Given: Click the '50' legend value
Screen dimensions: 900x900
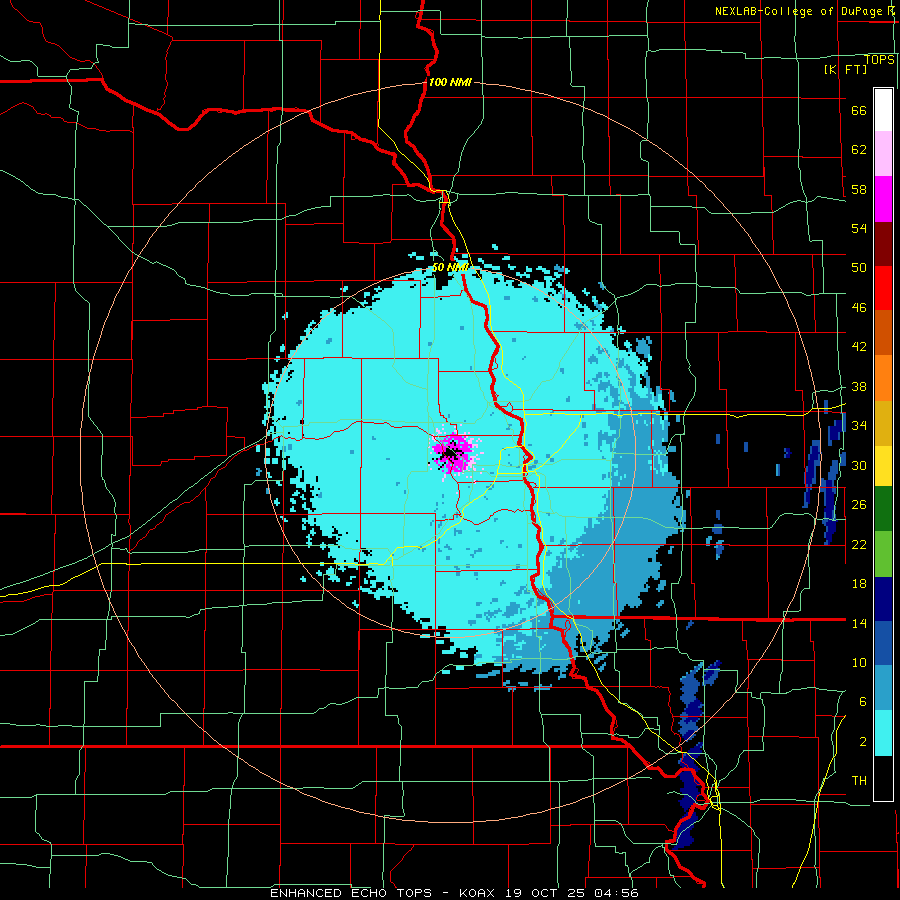Looking at the screenshot, I should (859, 268).
